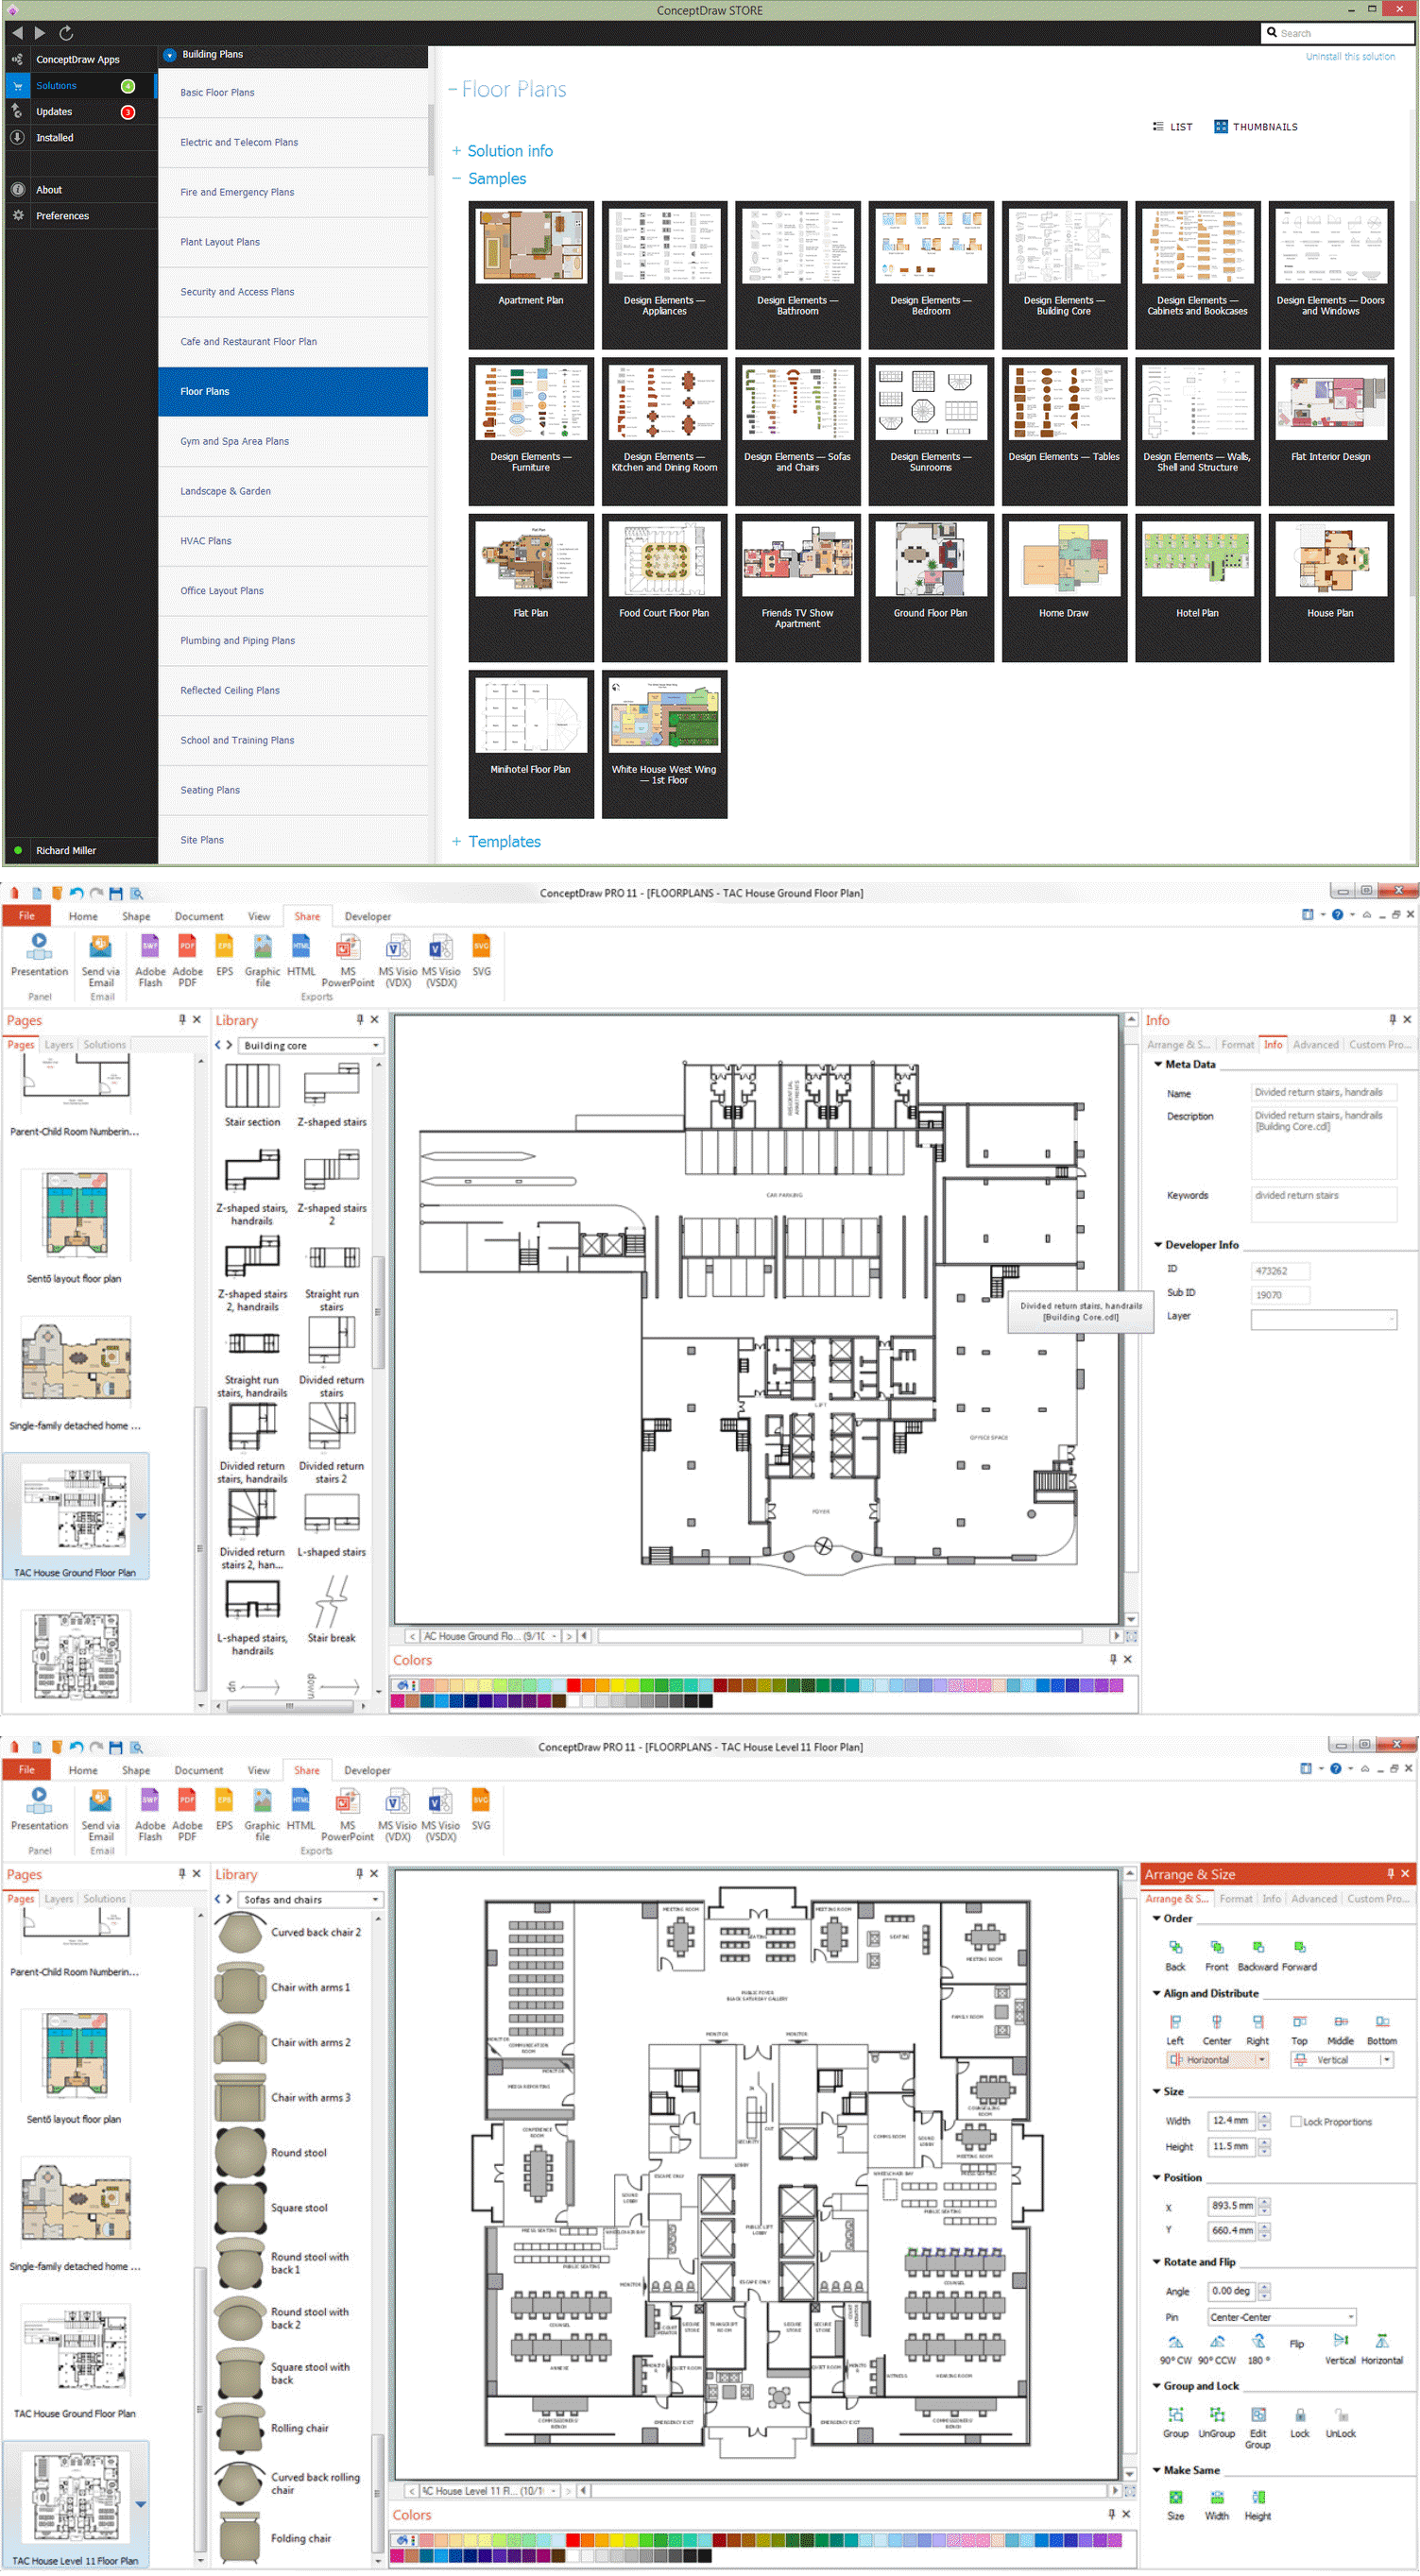Switch to Layers tab in Ground Floor Pages panel
The image size is (1420, 2576).
coord(59,1045)
